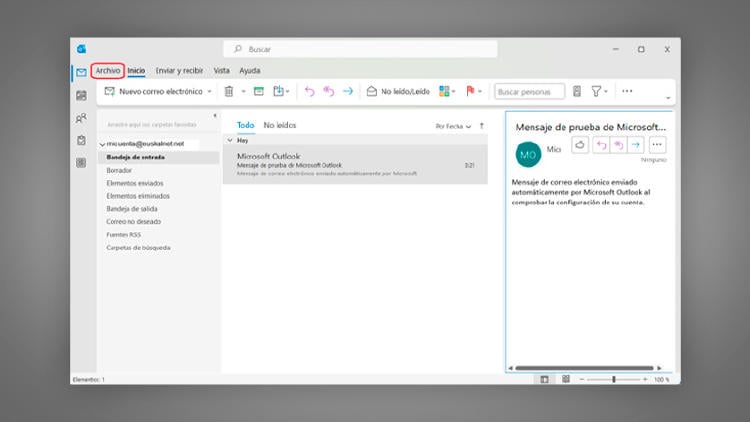Click the Archive icon in the toolbar
This screenshot has width=750, height=422.
pyautogui.click(x=258, y=91)
